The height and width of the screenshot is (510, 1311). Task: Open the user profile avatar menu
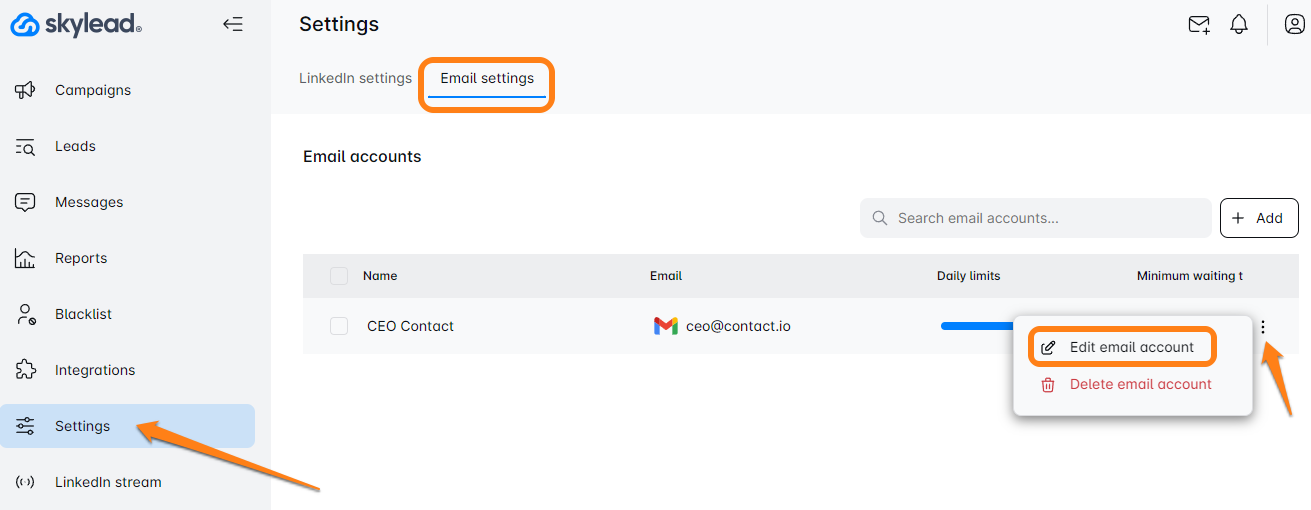tap(1293, 25)
